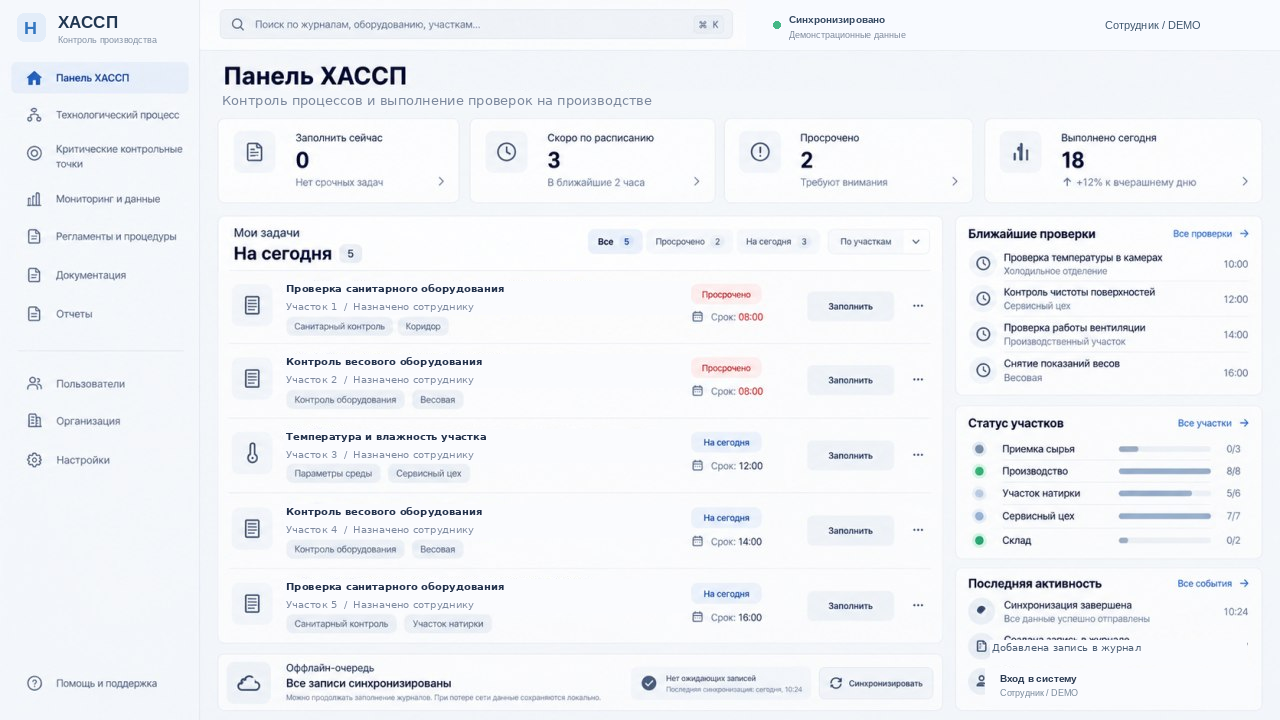Click the Производство progress bar
The width and height of the screenshot is (1280, 720).
[1164, 471]
